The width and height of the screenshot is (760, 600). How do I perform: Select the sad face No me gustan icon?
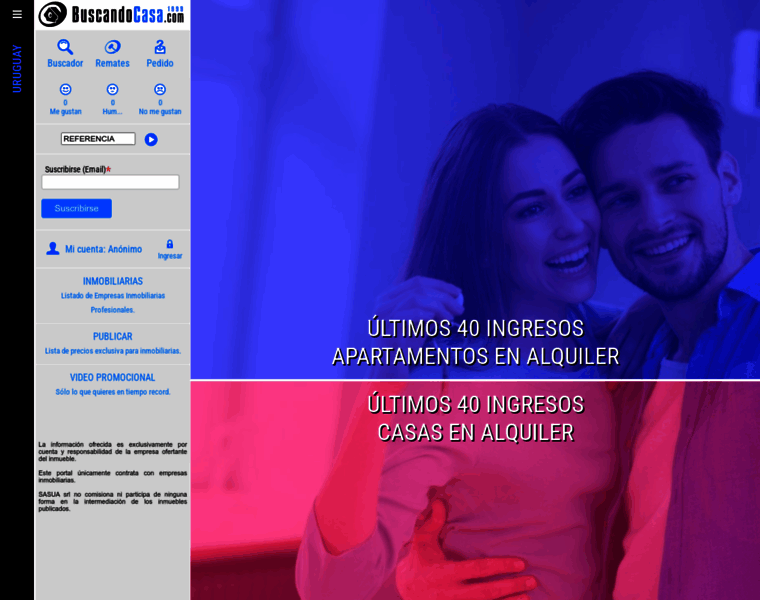click(x=160, y=89)
